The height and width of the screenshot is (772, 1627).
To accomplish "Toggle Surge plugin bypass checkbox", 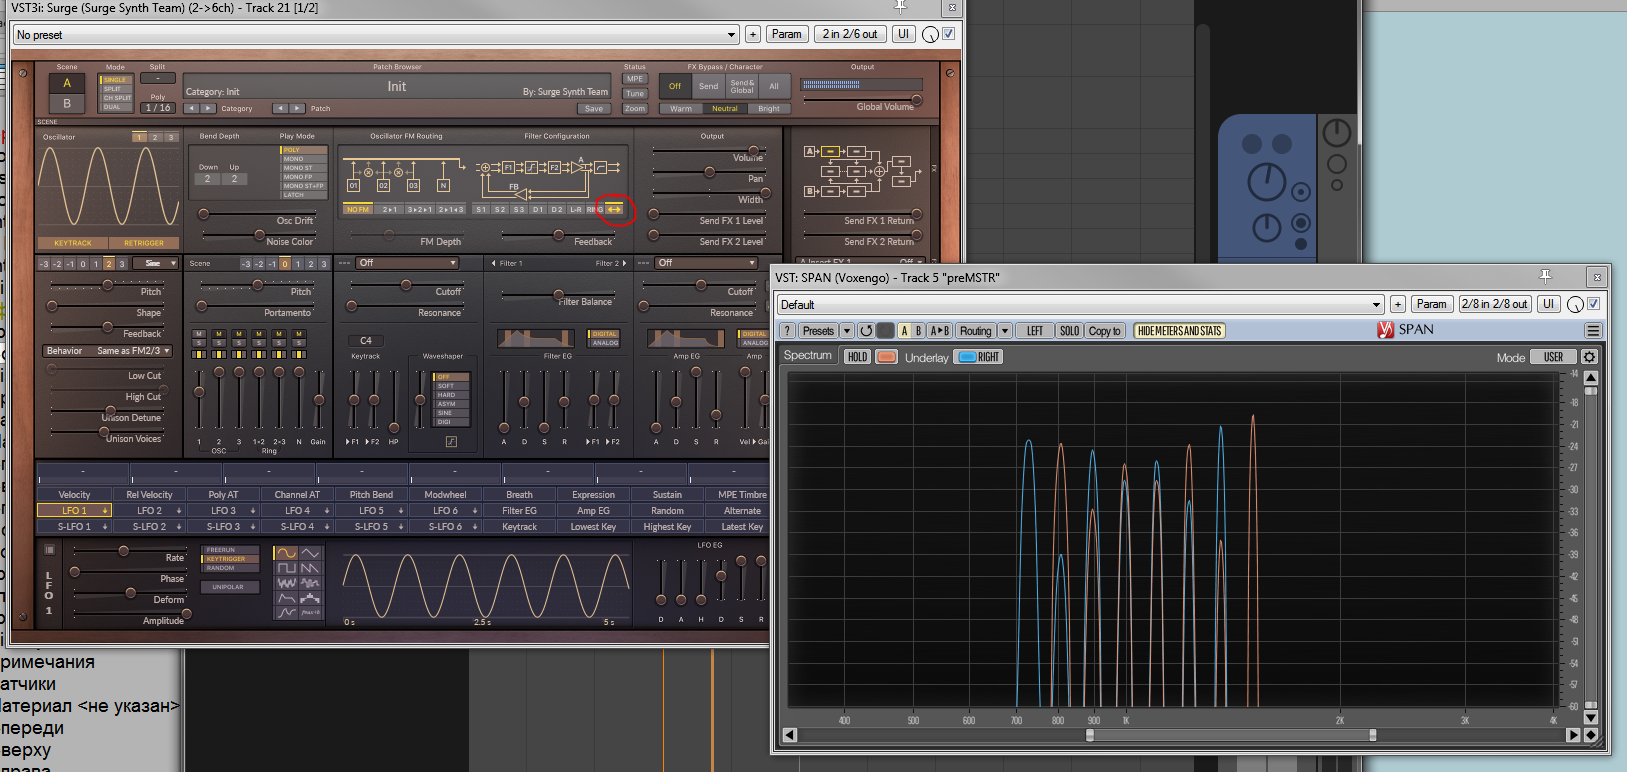I will point(949,33).
